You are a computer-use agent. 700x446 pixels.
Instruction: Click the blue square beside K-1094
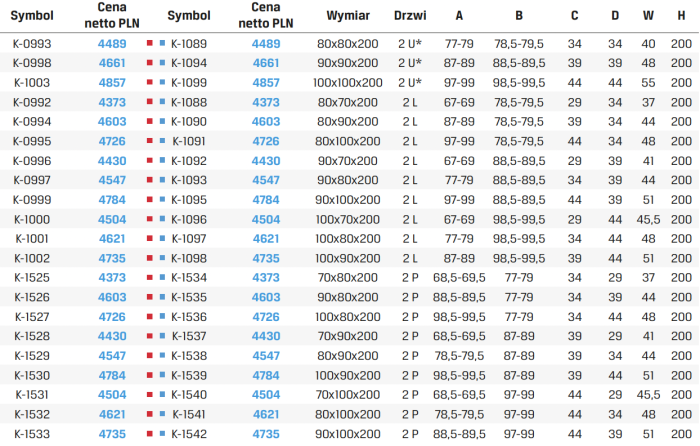[162, 63]
